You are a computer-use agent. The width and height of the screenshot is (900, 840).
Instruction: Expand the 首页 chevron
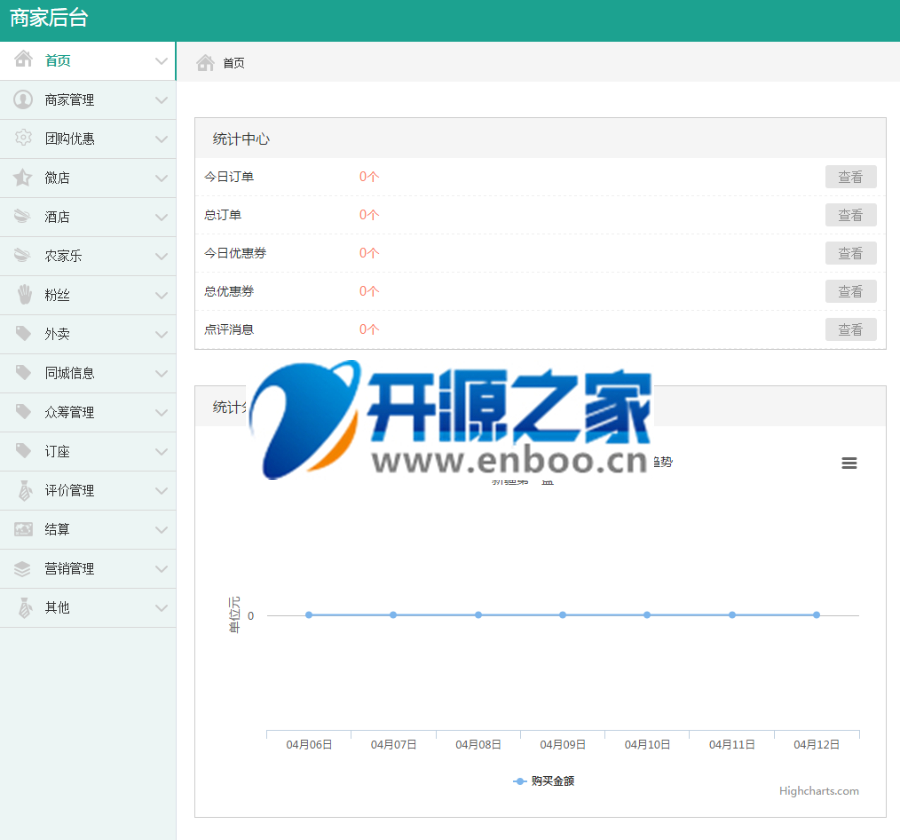coord(161,60)
